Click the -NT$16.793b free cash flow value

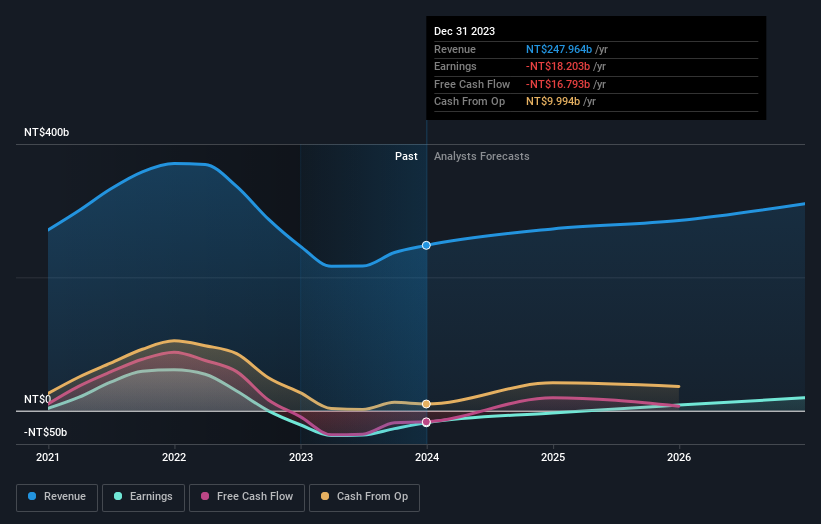tap(558, 84)
